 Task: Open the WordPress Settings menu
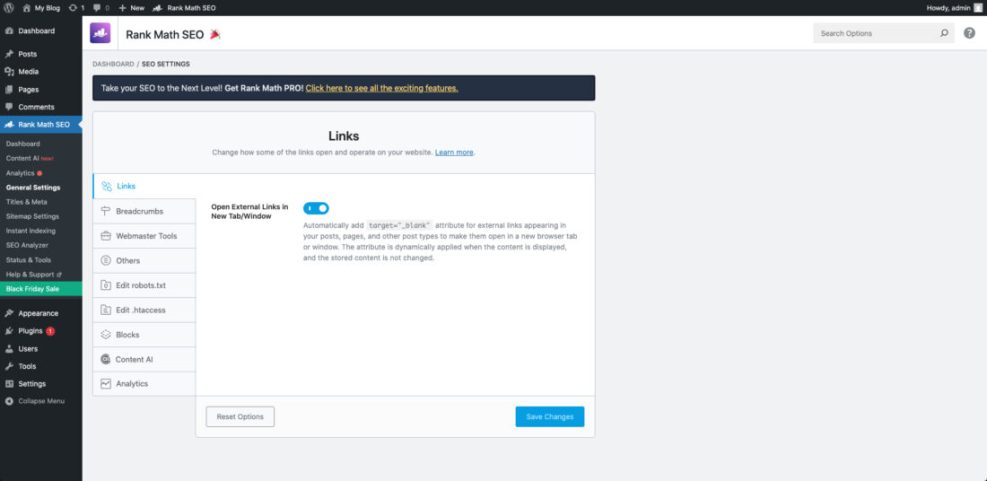tap(41, 384)
